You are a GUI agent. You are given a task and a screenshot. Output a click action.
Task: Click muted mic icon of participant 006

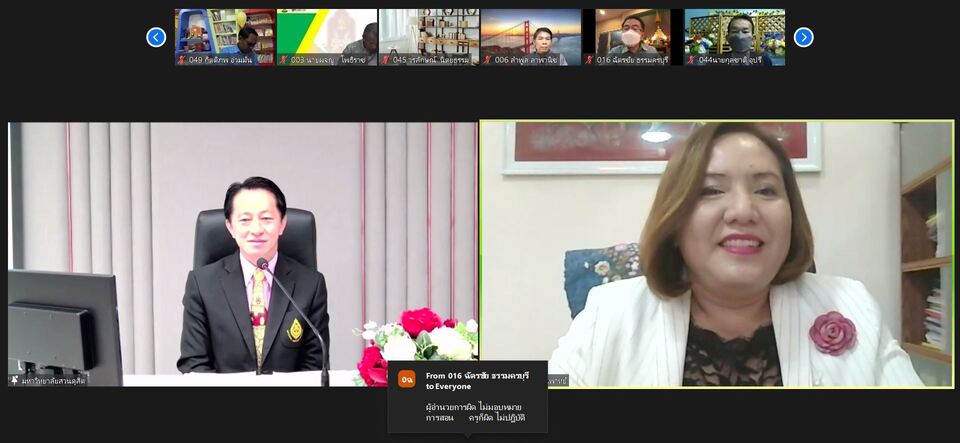(487, 60)
